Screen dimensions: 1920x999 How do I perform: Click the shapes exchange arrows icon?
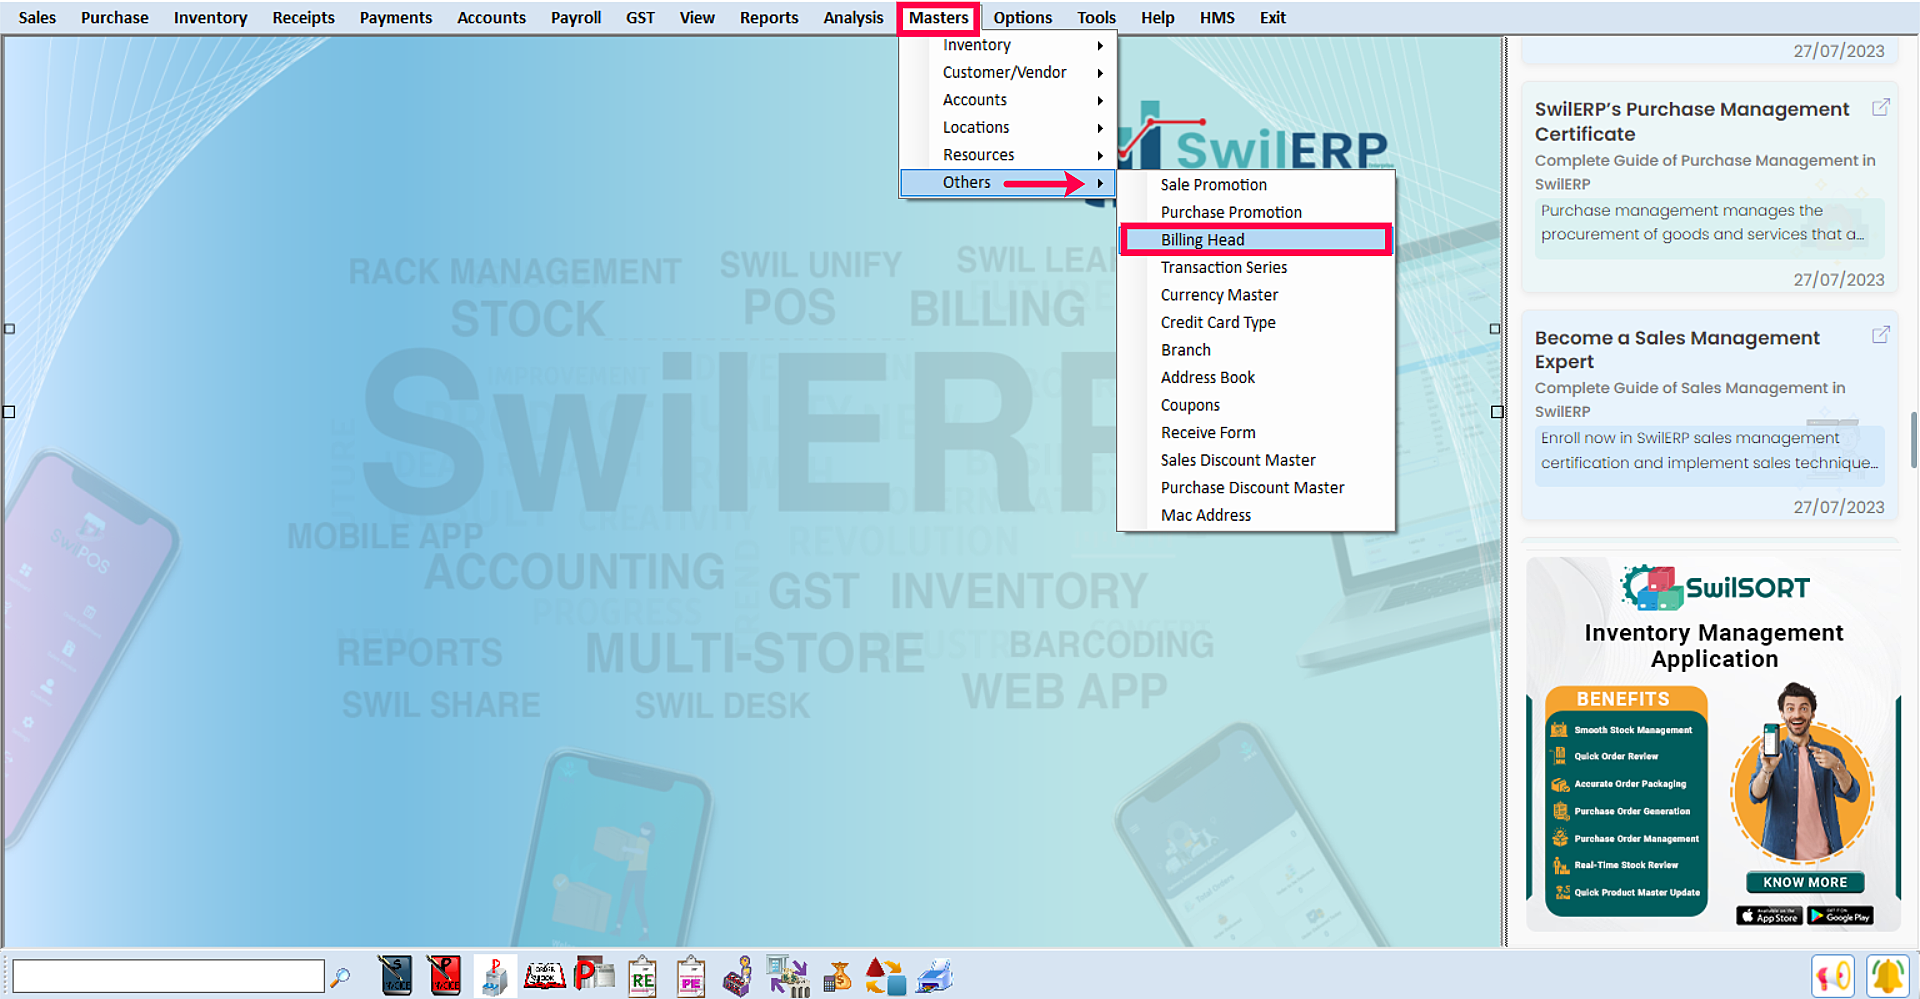click(x=885, y=976)
